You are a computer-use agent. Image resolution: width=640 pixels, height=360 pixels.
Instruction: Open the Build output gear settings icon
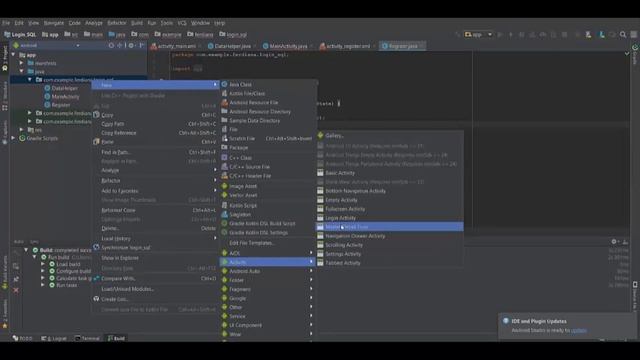tap(613, 242)
